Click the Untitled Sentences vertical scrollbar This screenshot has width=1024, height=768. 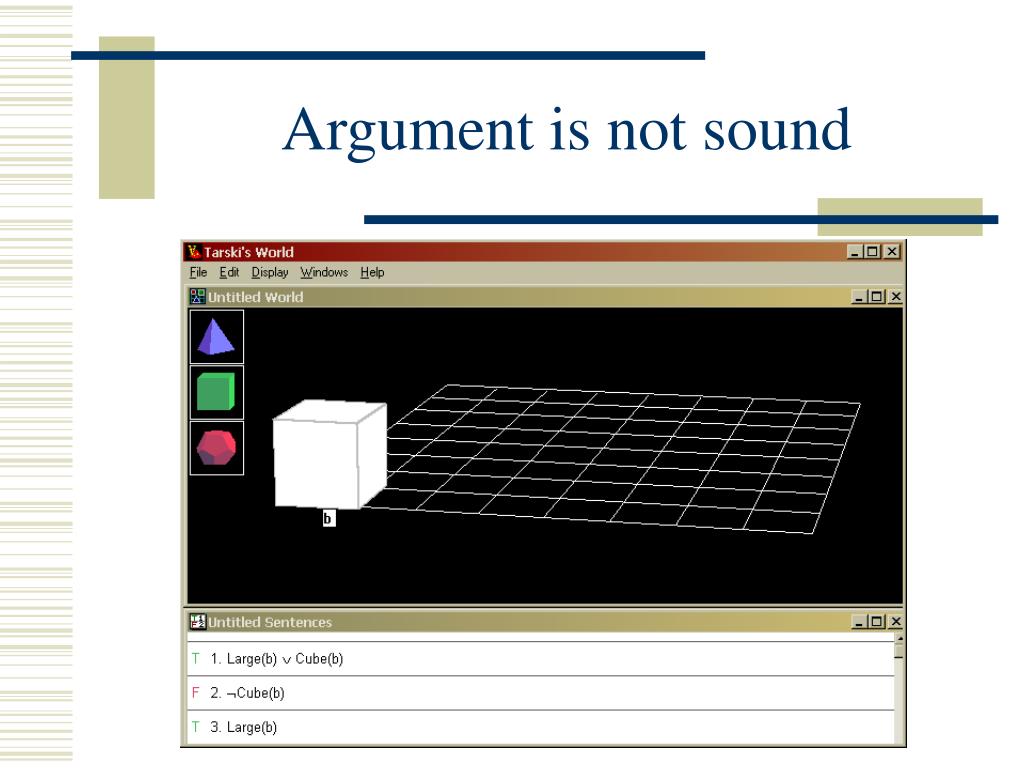899,688
